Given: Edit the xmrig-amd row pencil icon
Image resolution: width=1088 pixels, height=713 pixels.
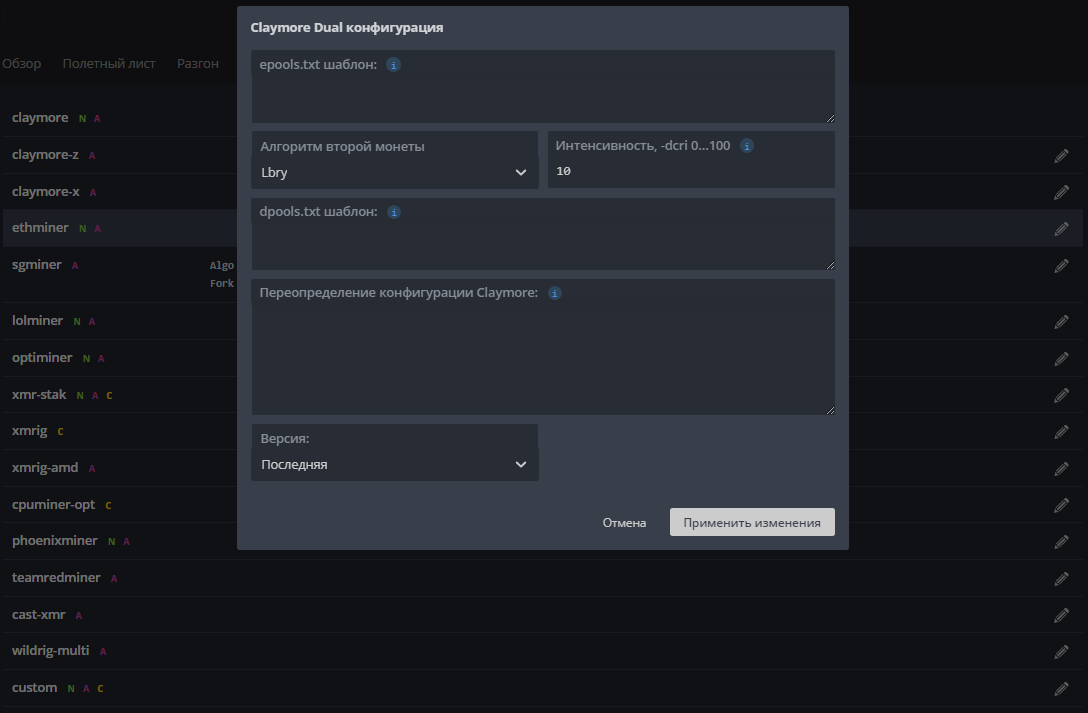Looking at the screenshot, I should pos(1061,468).
